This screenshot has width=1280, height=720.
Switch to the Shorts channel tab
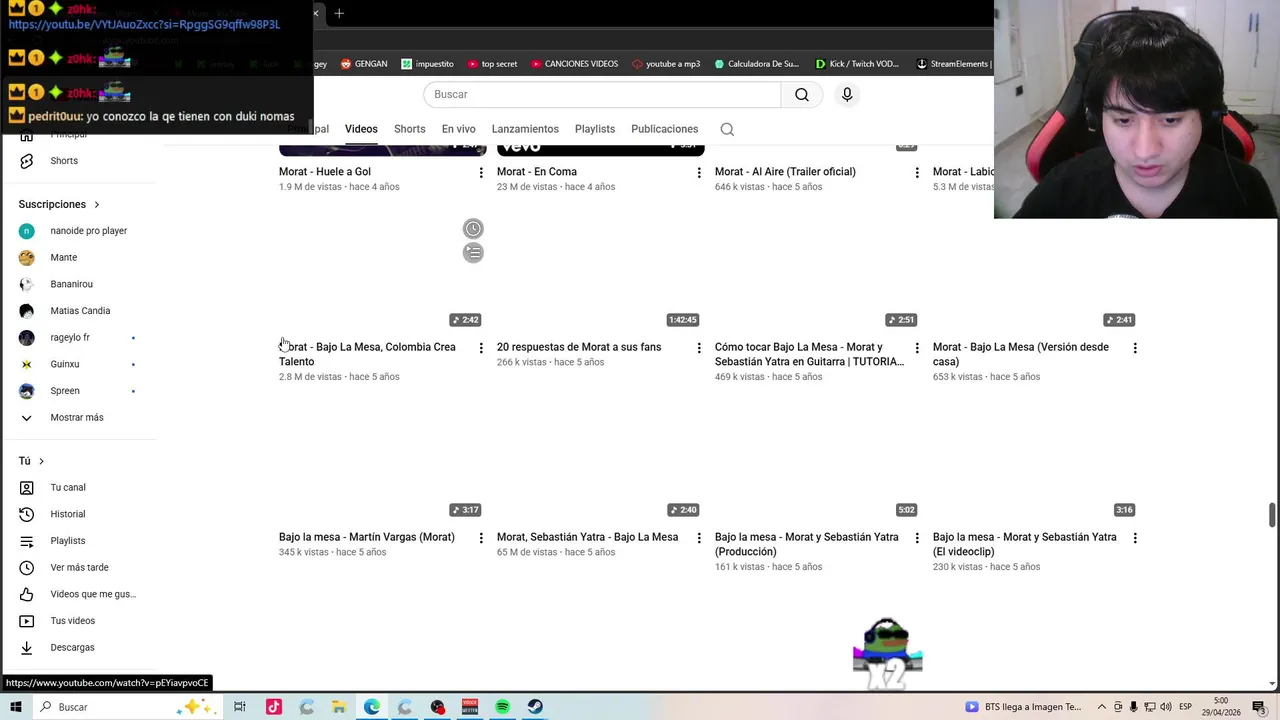click(409, 129)
